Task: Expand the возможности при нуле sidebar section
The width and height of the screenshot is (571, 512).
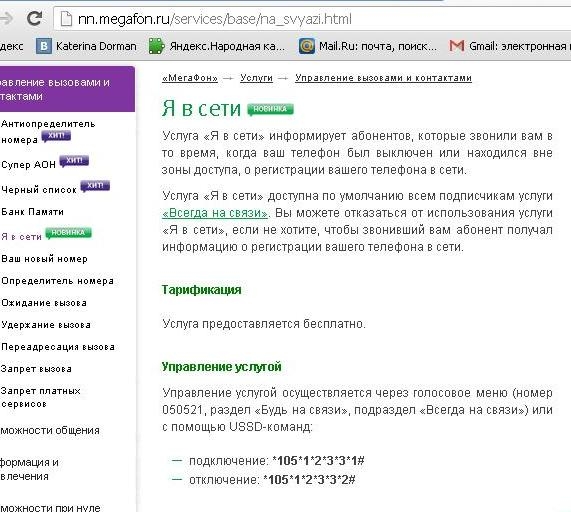Action: 50,507
